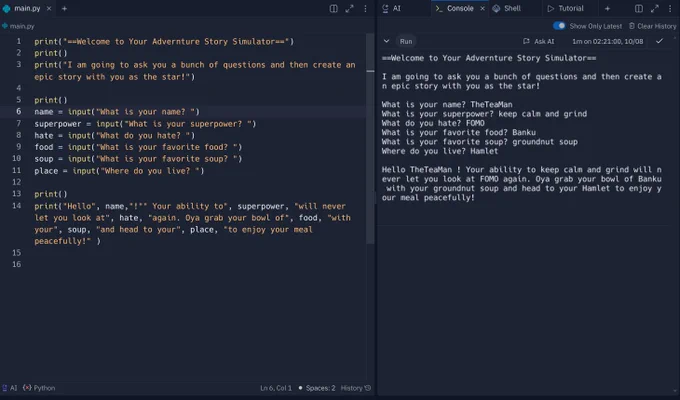Image resolution: width=680 pixels, height=400 pixels.
Task: Close the Console tab
Action: (482, 8)
